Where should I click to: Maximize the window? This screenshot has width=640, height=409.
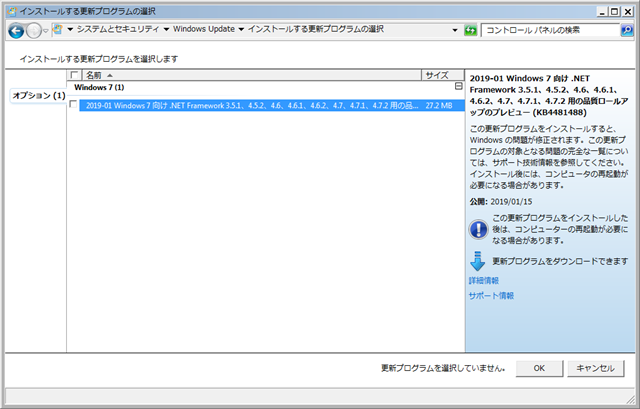(614, 12)
